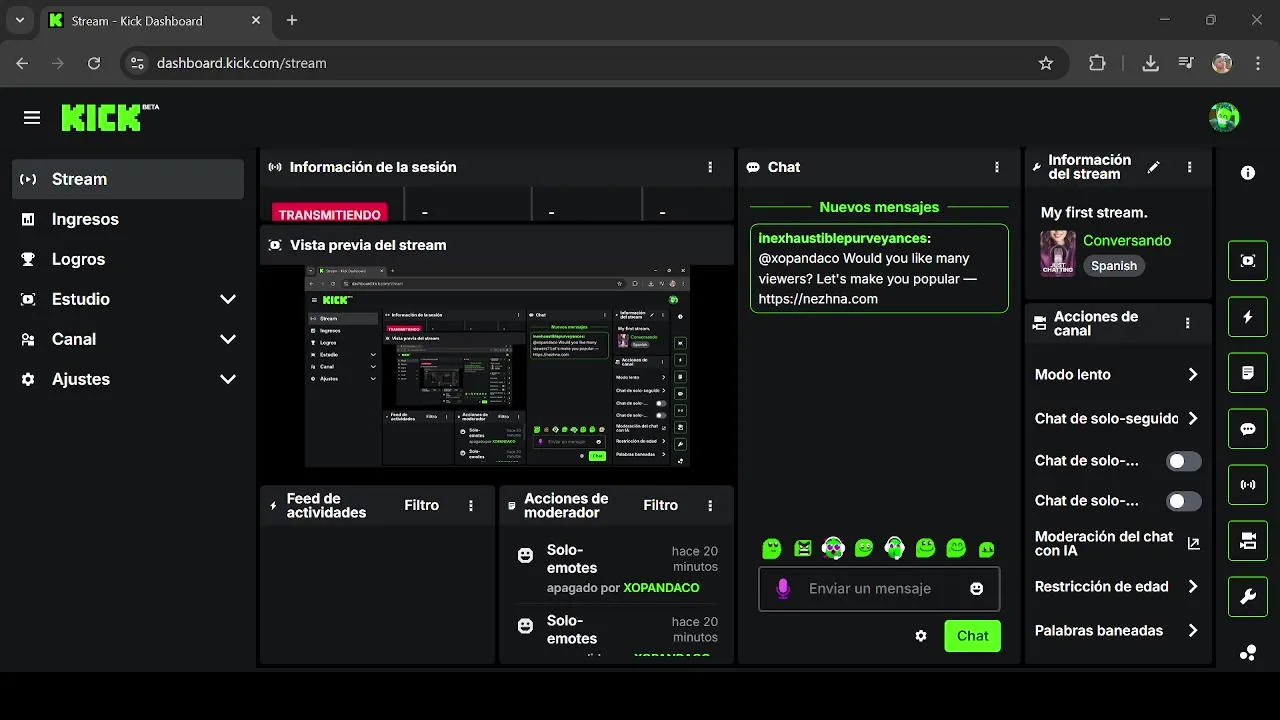Open Filtro in Feed de actividades

(x=422, y=506)
